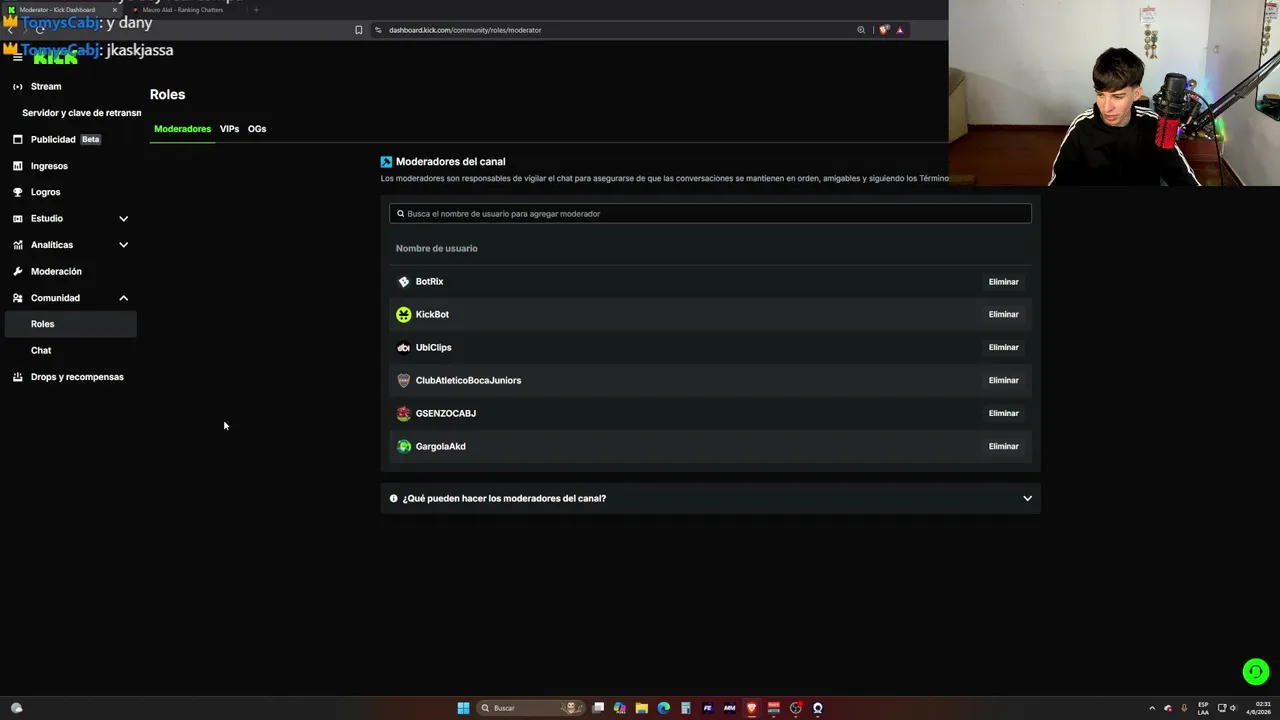Screen dimensions: 1280x720
Task: Click the UbiClips avatar icon
Action: tap(404, 348)
